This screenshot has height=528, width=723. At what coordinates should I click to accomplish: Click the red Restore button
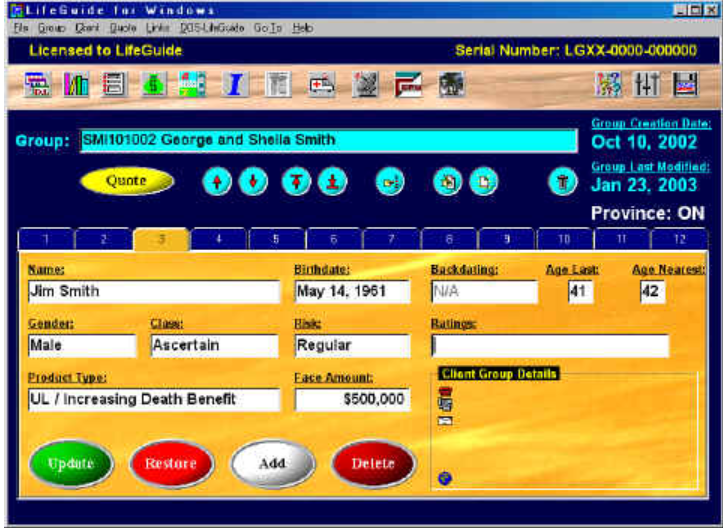point(172,463)
